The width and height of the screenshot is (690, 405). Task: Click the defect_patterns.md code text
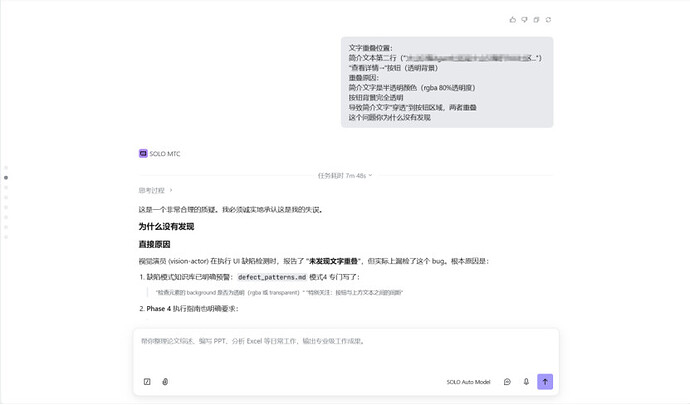coord(272,277)
